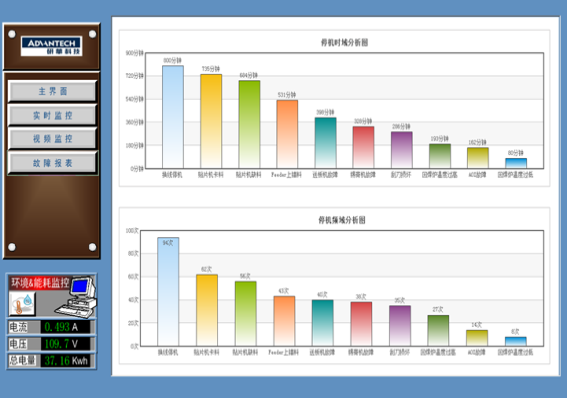Image resolution: width=567 pixels, height=398 pixels.
Task: Select the 62次 yellow bar
Action: point(207,310)
